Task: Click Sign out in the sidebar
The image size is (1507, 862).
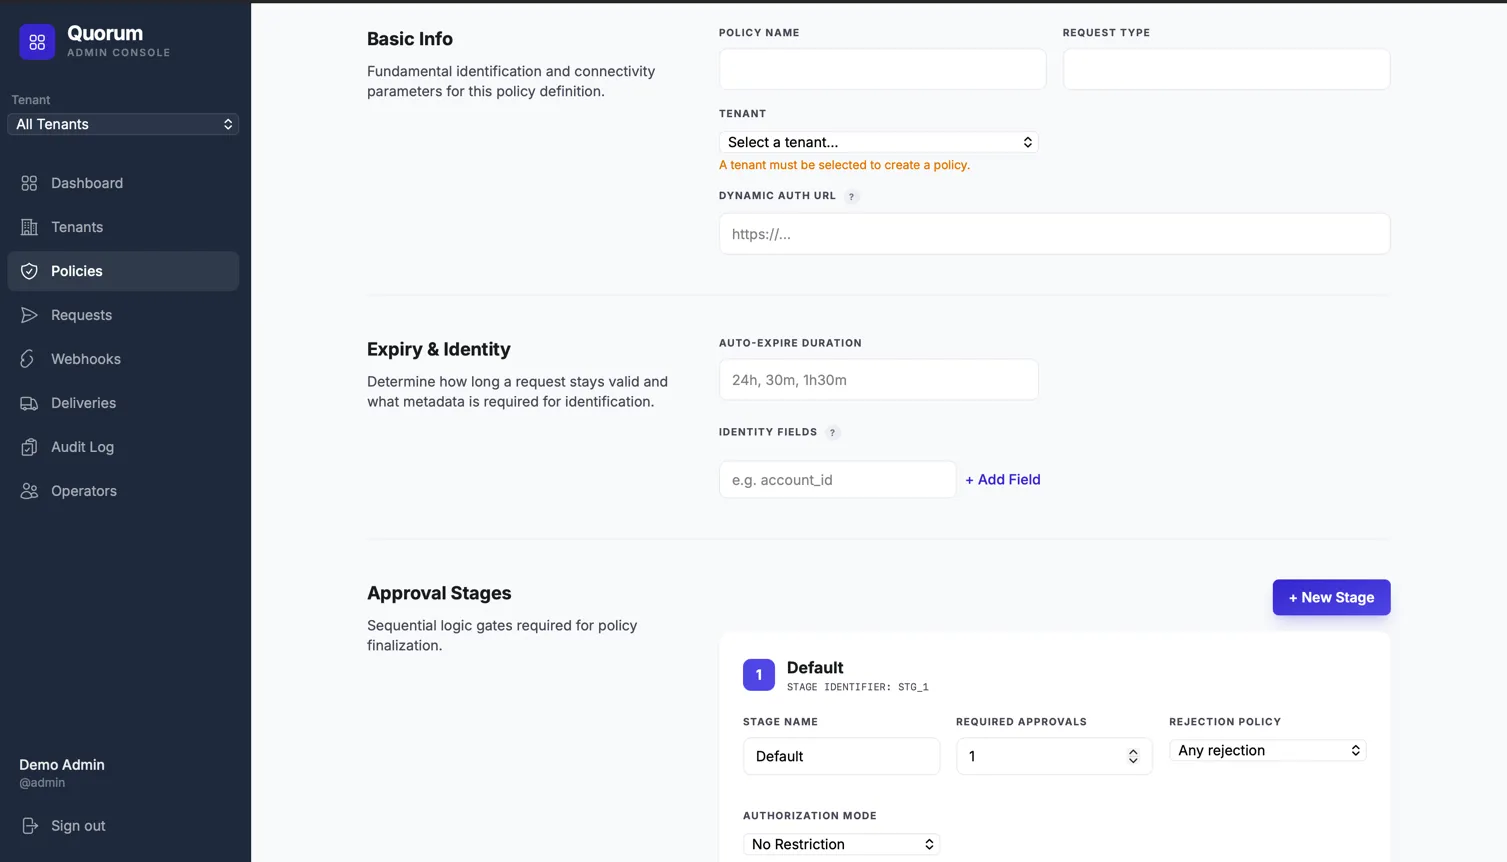Action: (x=78, y=826)
